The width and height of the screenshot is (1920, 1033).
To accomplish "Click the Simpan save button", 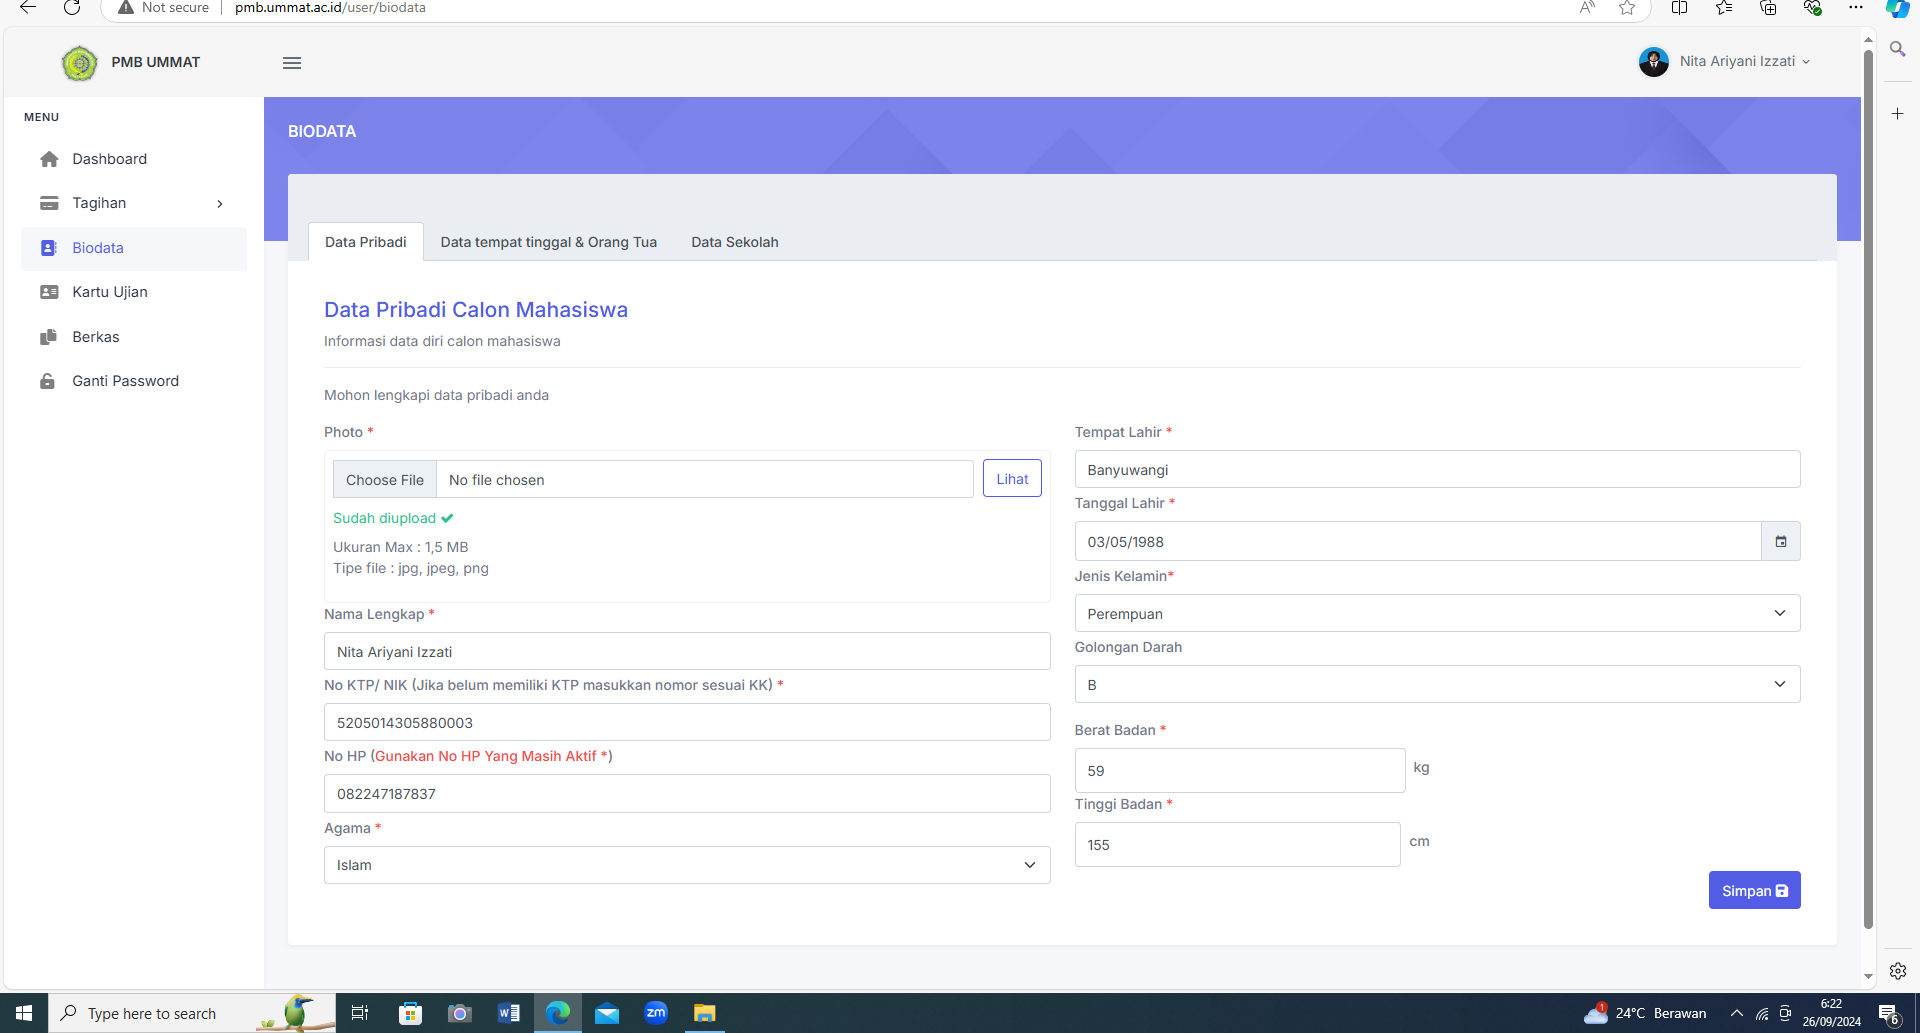I will 1754,891.
